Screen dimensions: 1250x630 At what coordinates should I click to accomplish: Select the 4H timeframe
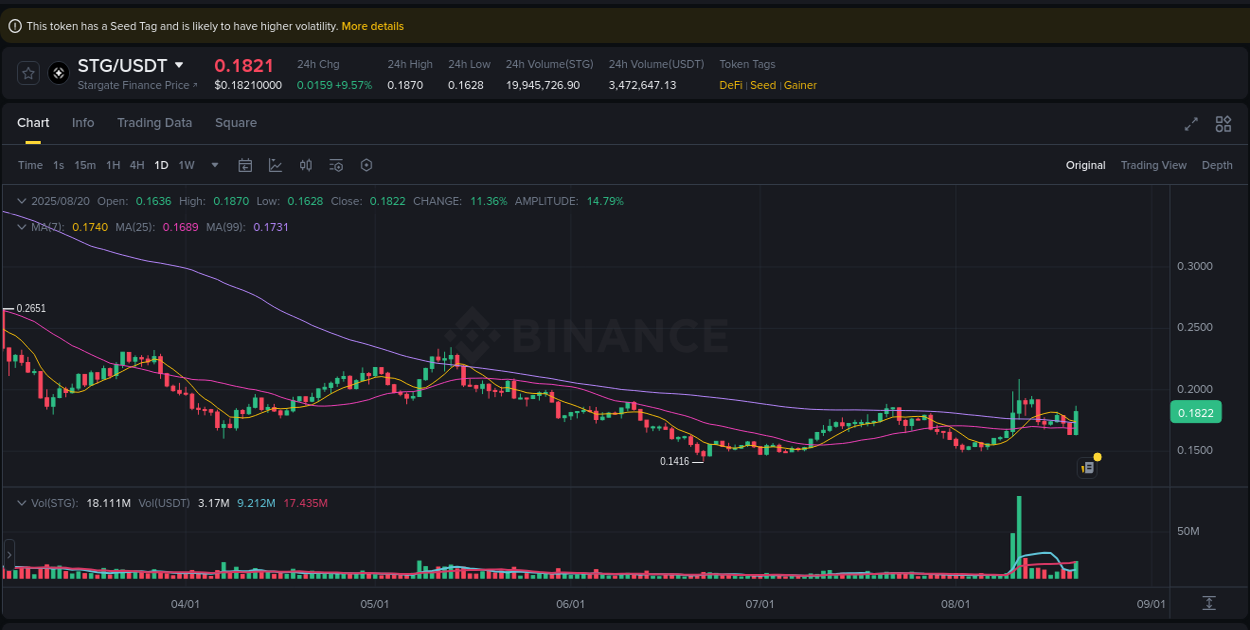click(x=137, y=165)
